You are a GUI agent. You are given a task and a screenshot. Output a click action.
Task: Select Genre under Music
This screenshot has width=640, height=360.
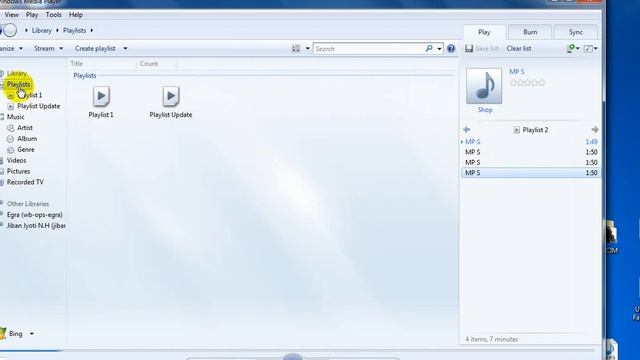[26, 149]
